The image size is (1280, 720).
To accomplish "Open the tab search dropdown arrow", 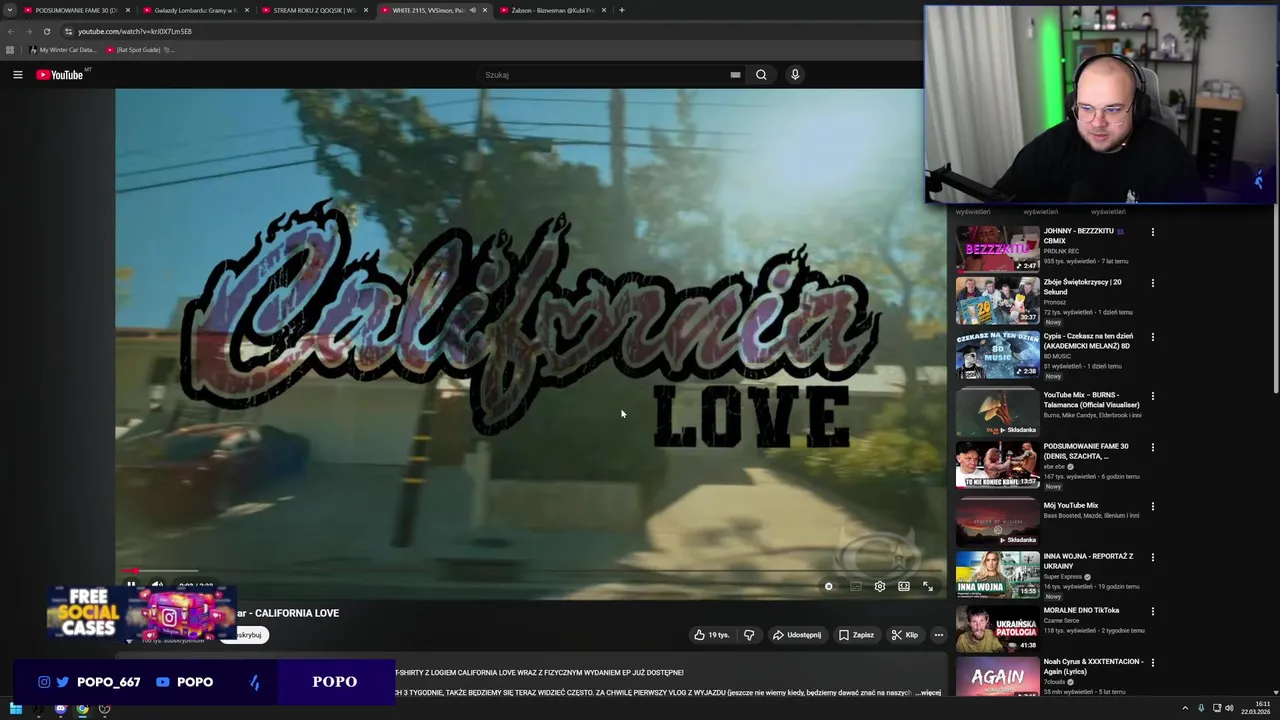I will (9, 10).
